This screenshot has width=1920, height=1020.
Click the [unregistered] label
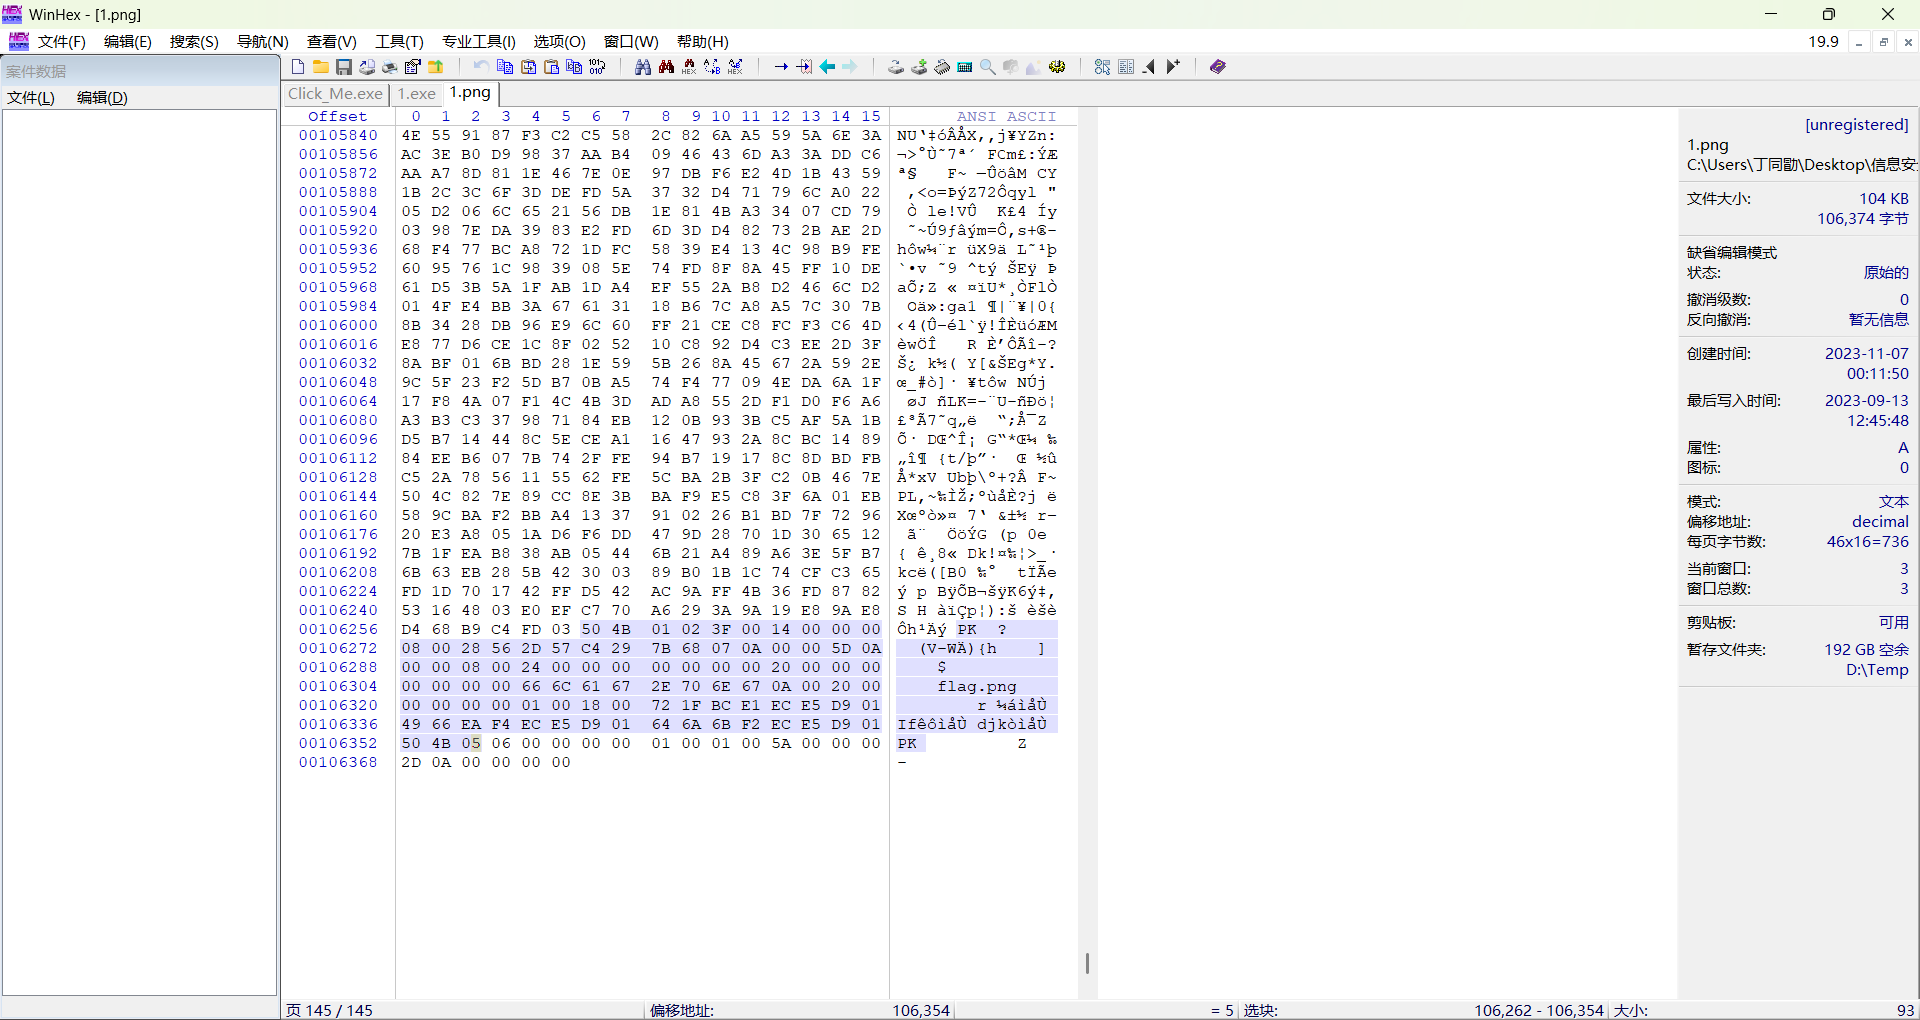tap(1856, 125)
